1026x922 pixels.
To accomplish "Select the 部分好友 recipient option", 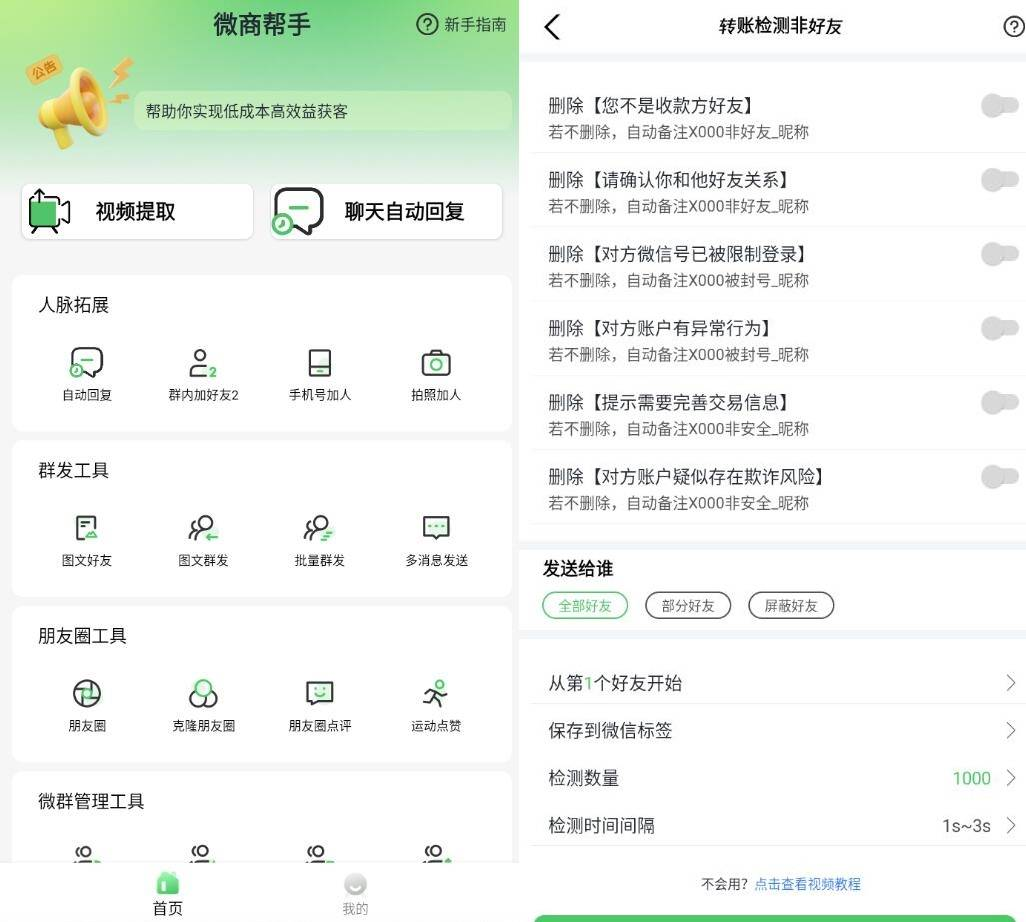I will point(688,606).
